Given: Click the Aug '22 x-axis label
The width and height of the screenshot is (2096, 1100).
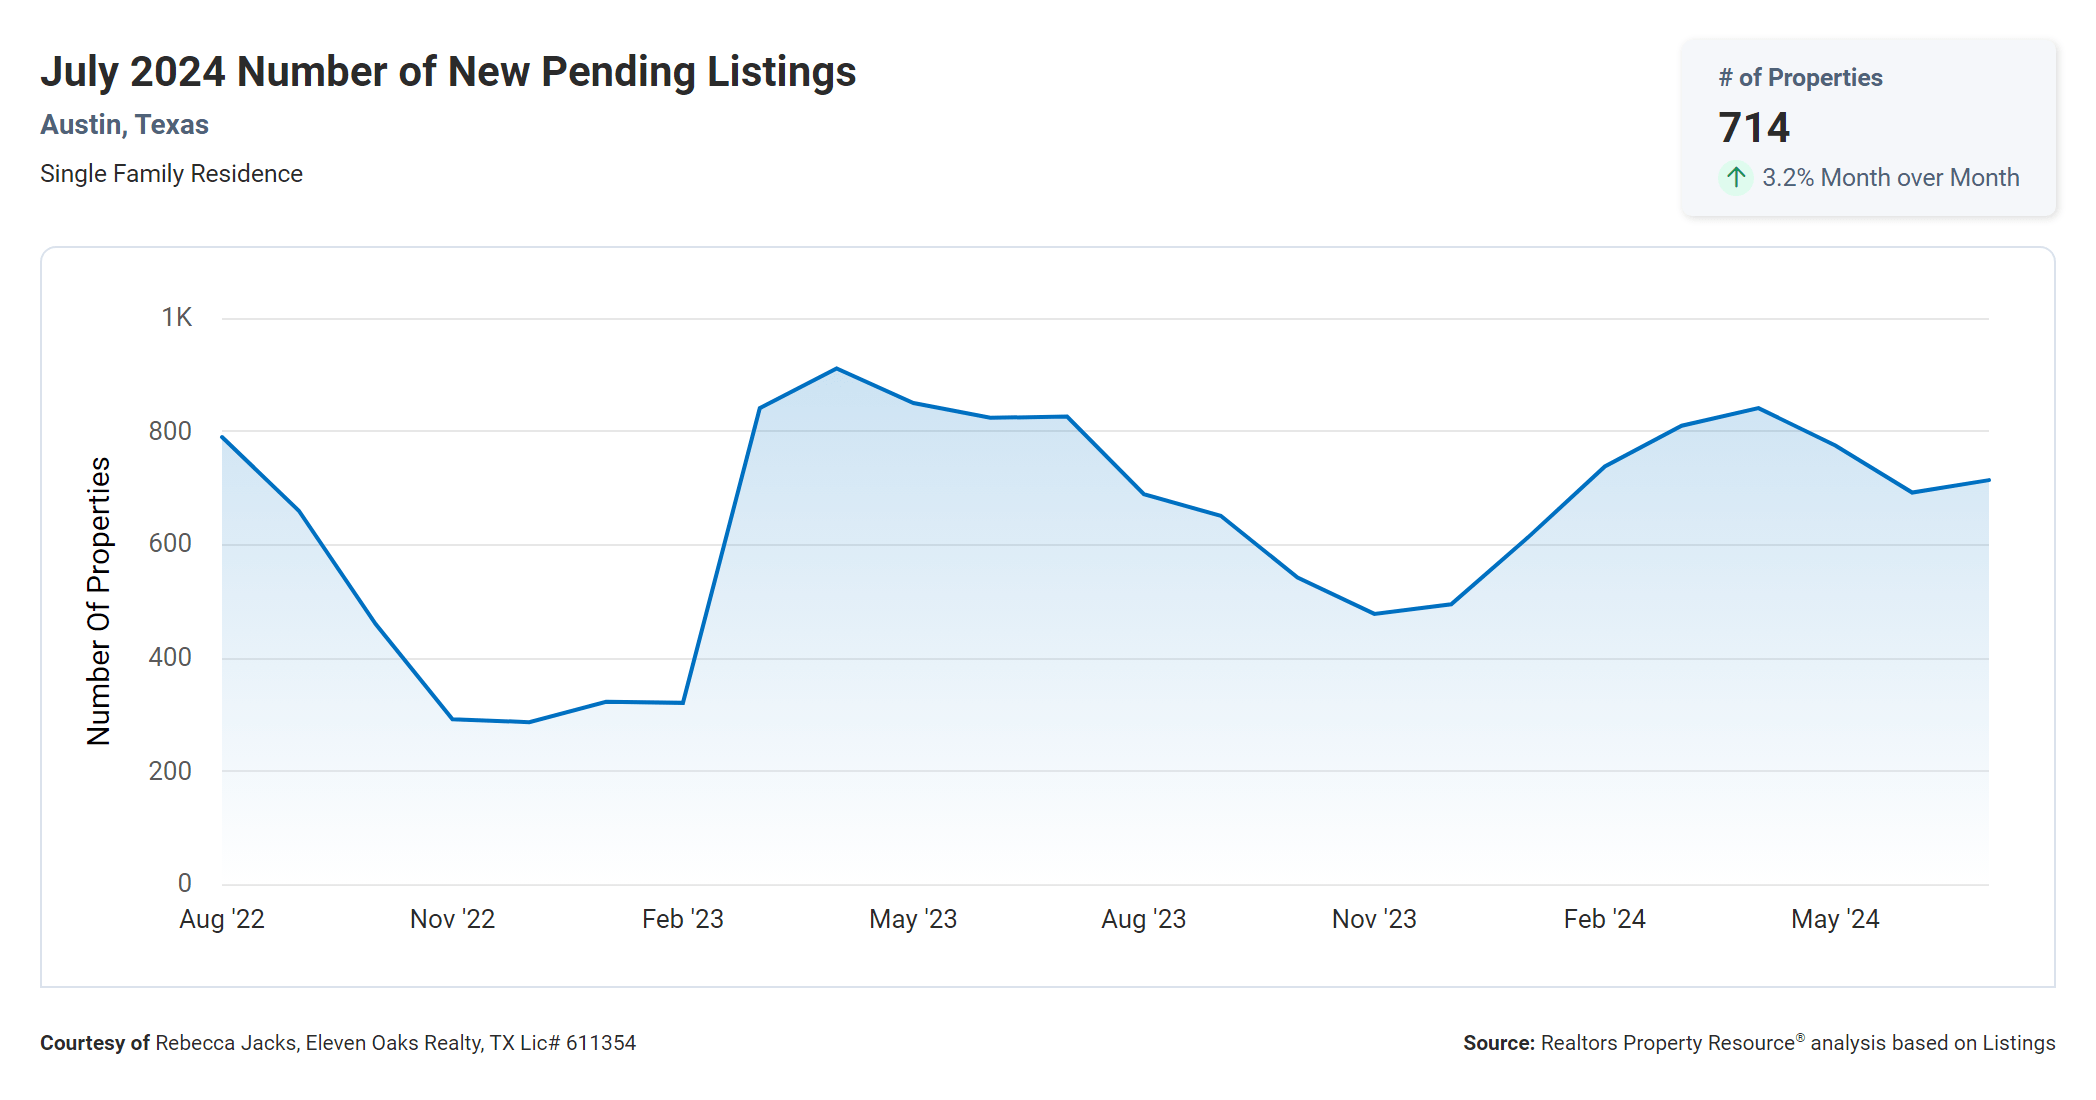Looking at the screenshot, I should pyautogui.click(x=222, y=919).
